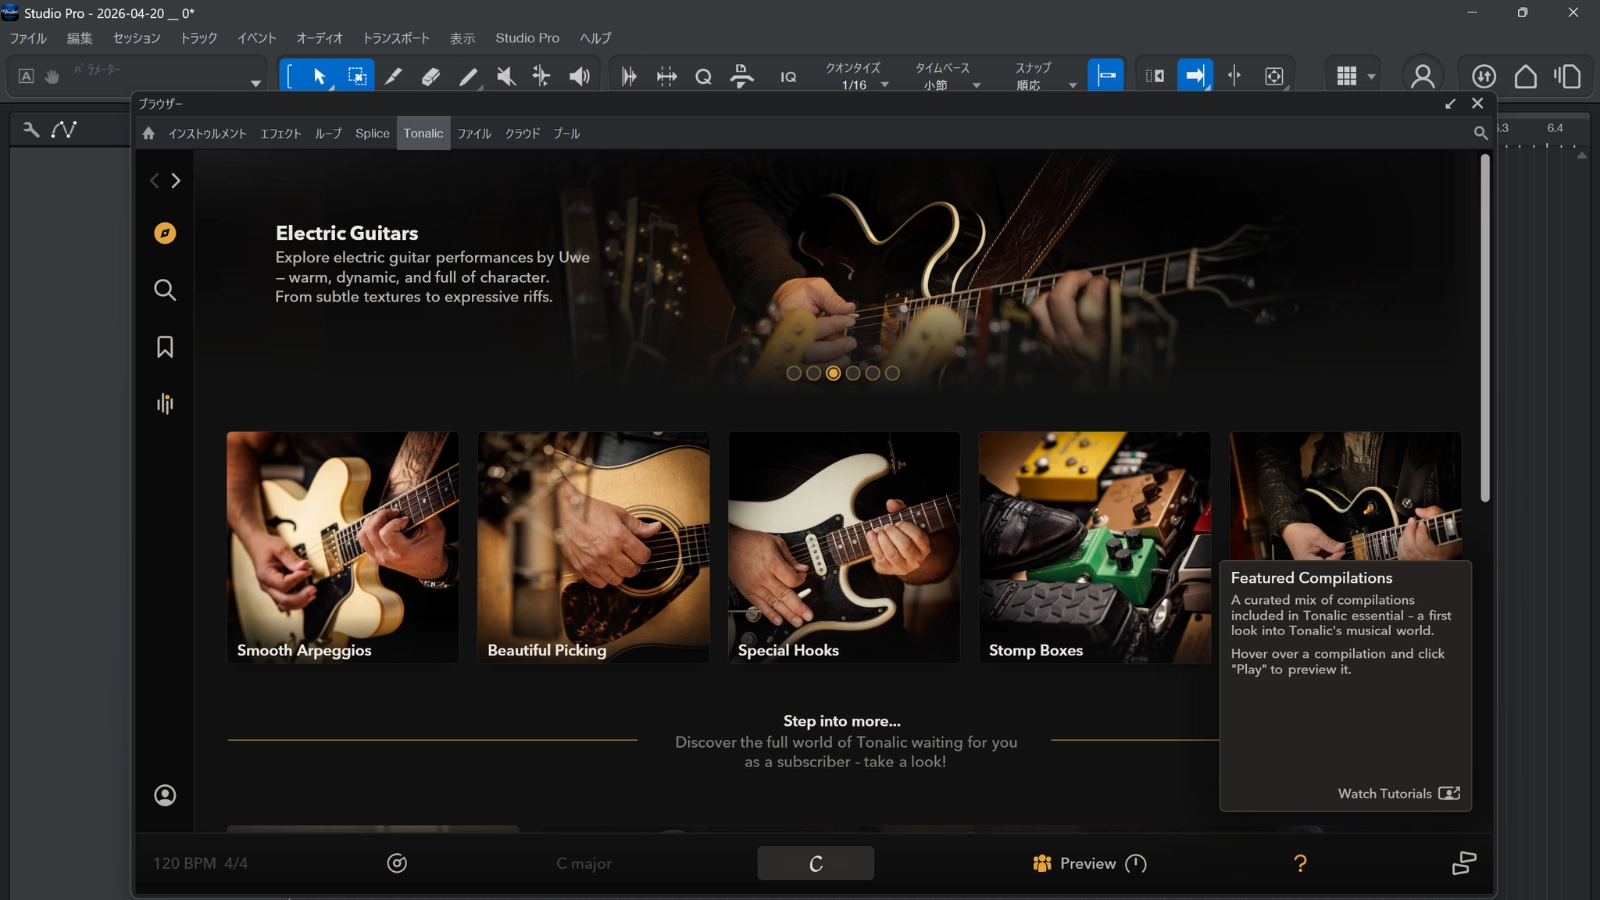
Task: Open the Stomp Boxes compilation thumbnail
Action: point(1094,547)
